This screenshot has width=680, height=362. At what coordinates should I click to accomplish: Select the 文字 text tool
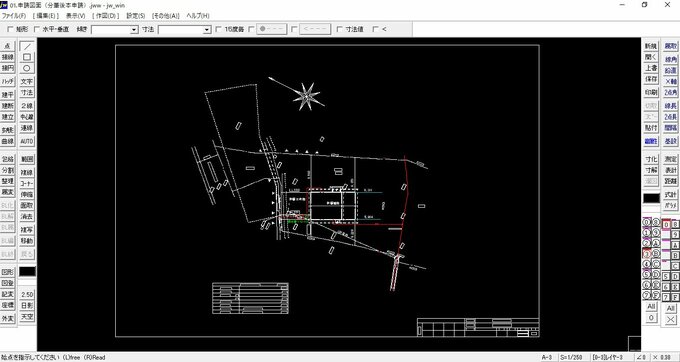tap(27, 82)
